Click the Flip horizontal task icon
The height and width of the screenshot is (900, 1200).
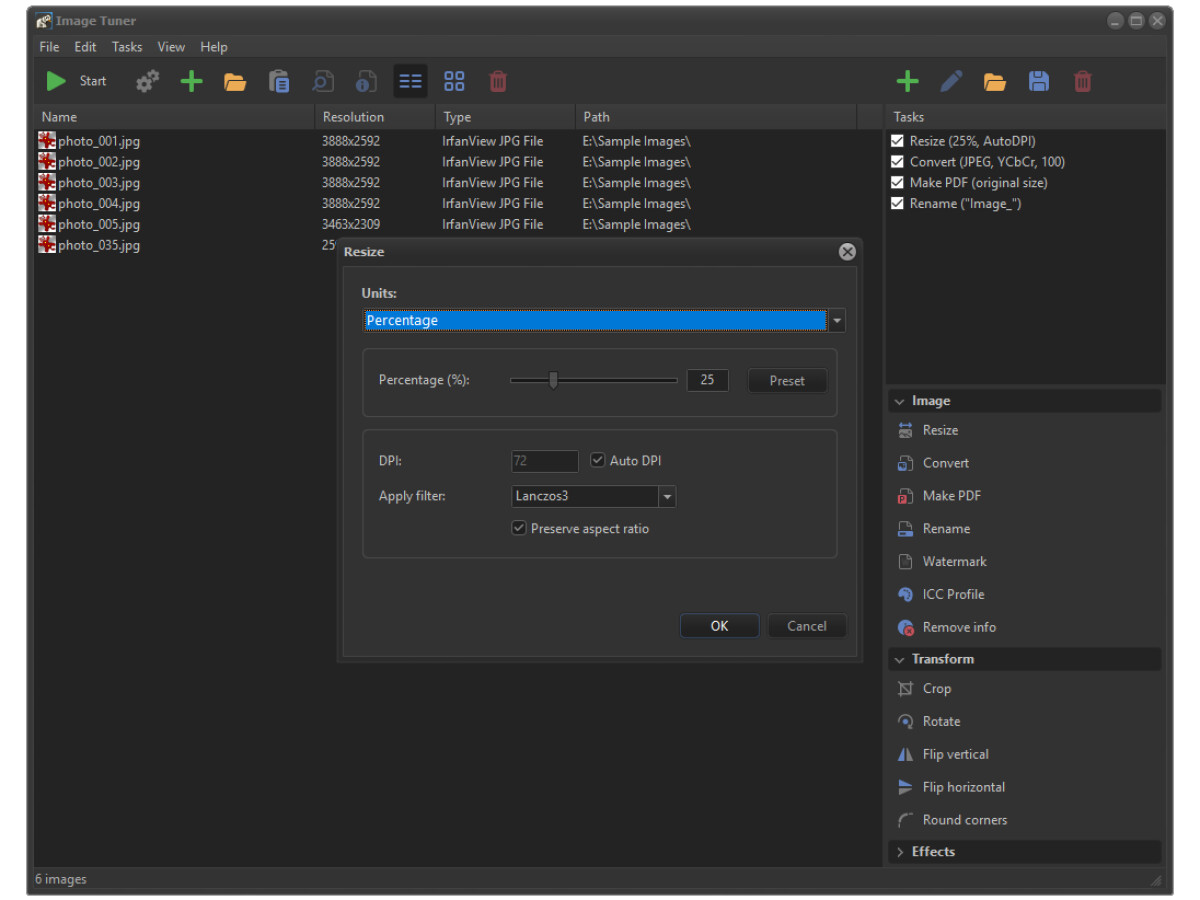[906, 788]
